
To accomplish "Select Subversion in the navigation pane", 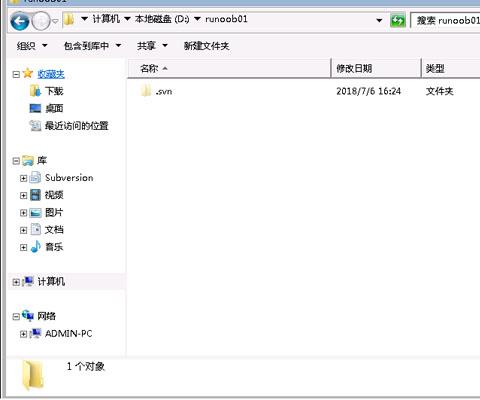I will (x=69, y=178).
